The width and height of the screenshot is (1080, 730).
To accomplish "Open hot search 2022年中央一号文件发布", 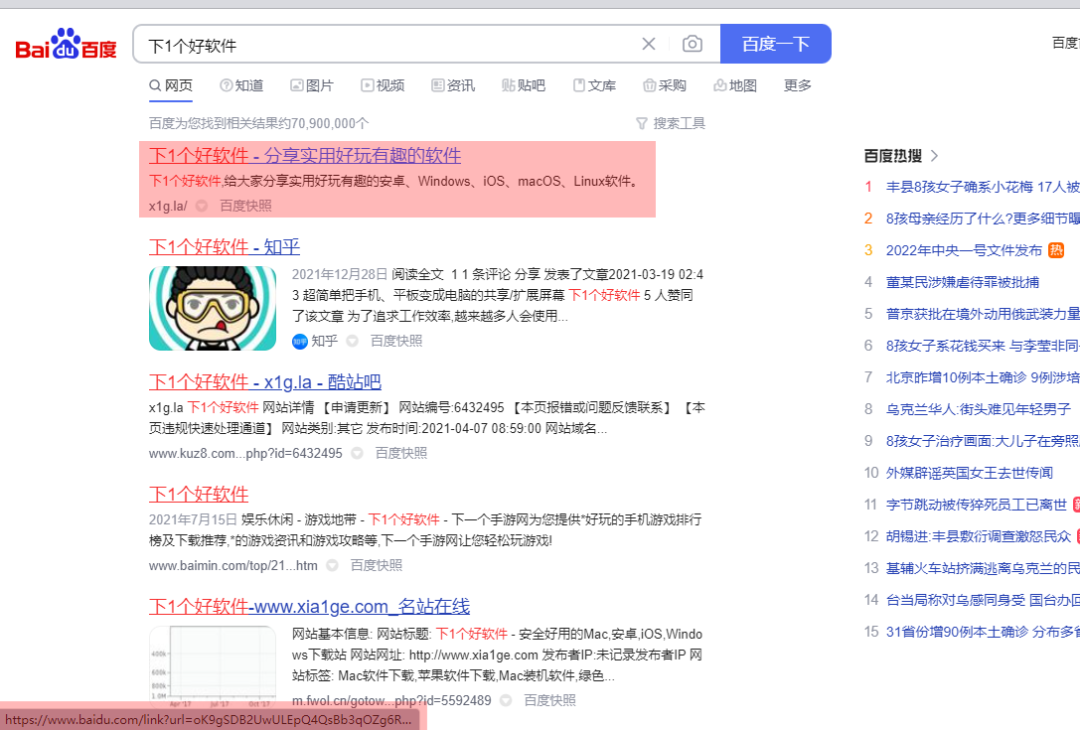I will pos(964,251).
